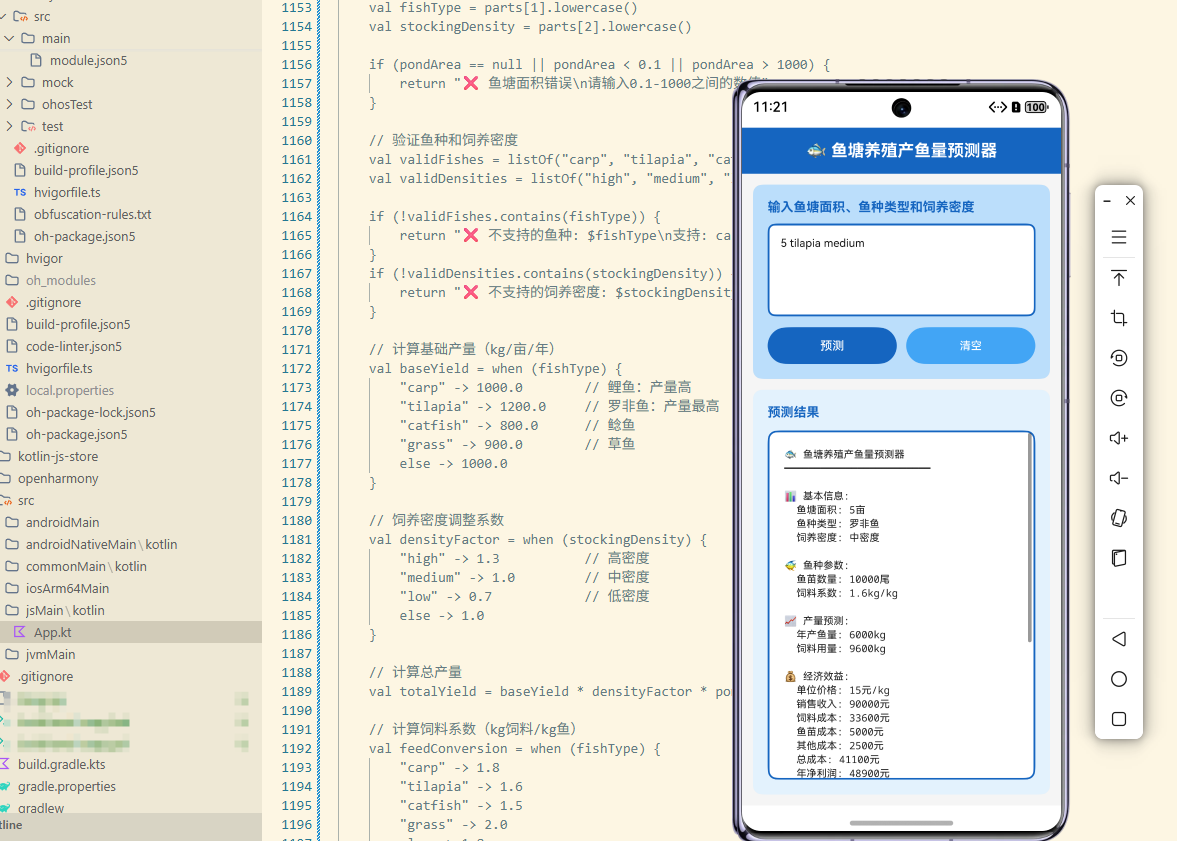Click the emulator volume up icon
This screenshot has height=841, width=1177.
[1118, 438]
